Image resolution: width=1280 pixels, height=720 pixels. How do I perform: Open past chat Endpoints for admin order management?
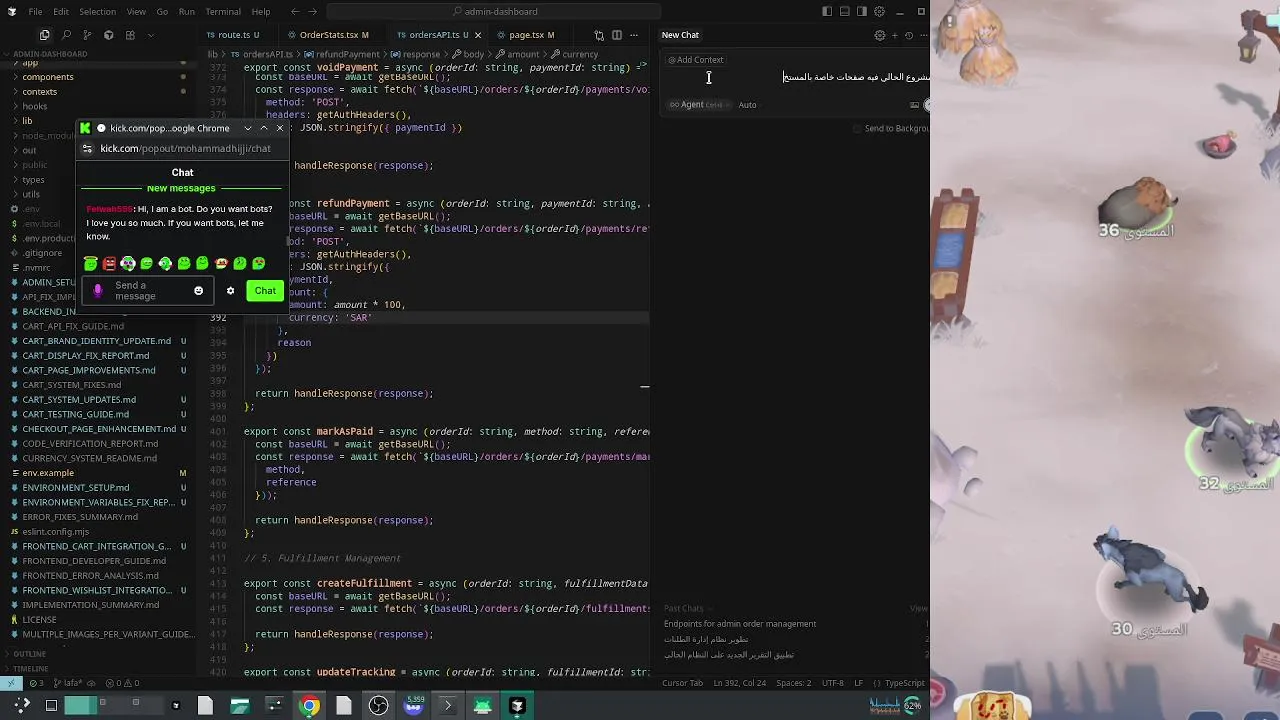(740, 624)
